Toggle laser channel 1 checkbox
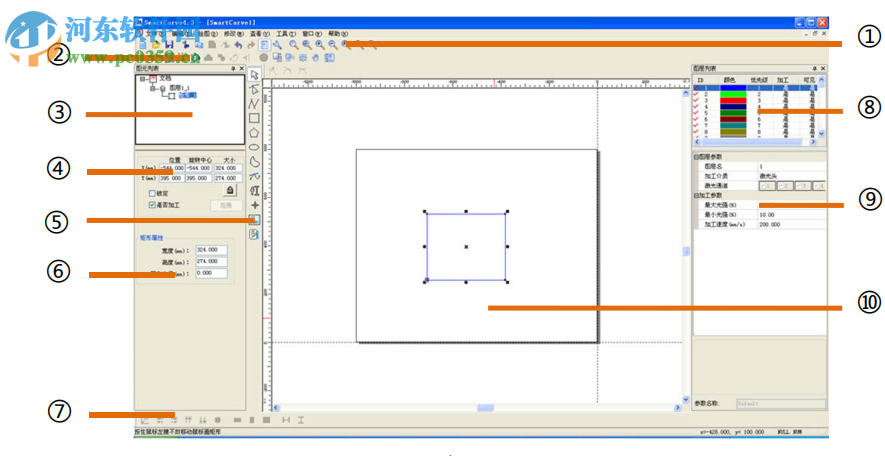The width and height of the screenshot is (885, 456). click(767, 186)
